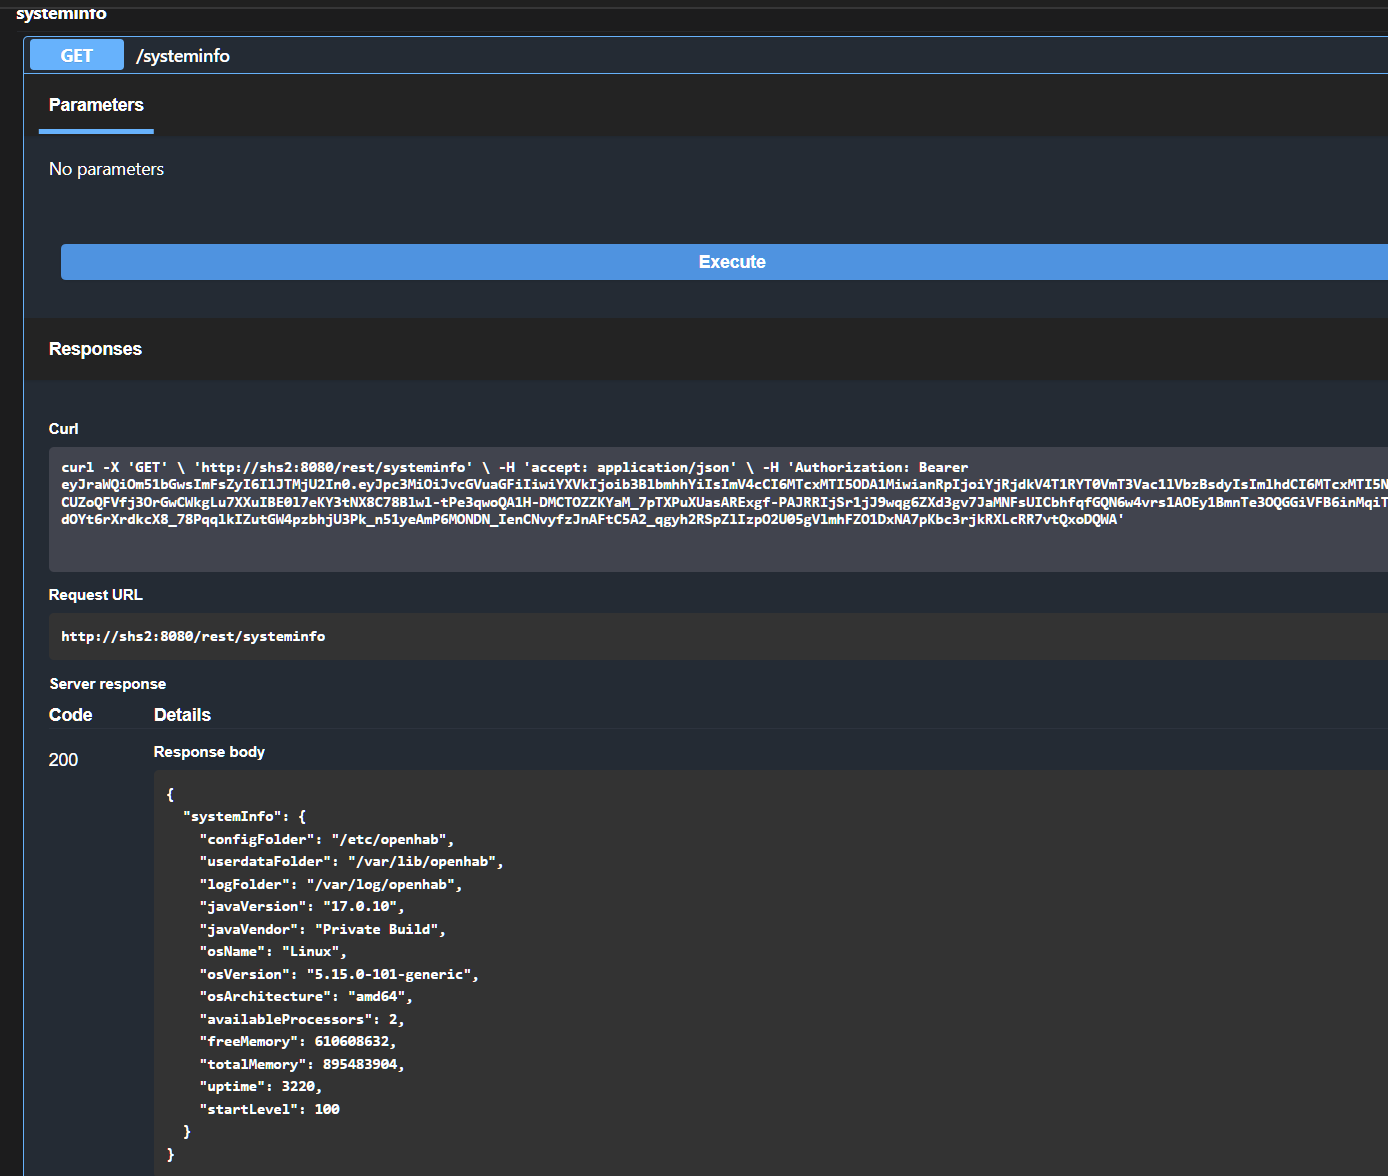The width and height of the screenshot is (1388, 1176).
Task: Click the "No parameters" text
Action: tap(106, 169)
